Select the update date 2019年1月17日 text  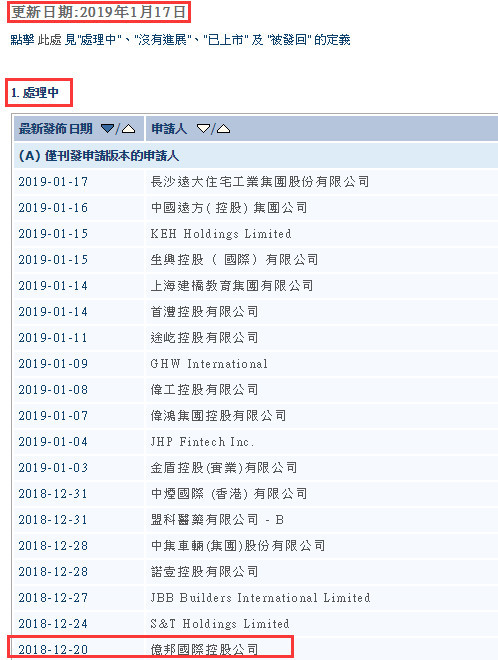click(133, 12)
